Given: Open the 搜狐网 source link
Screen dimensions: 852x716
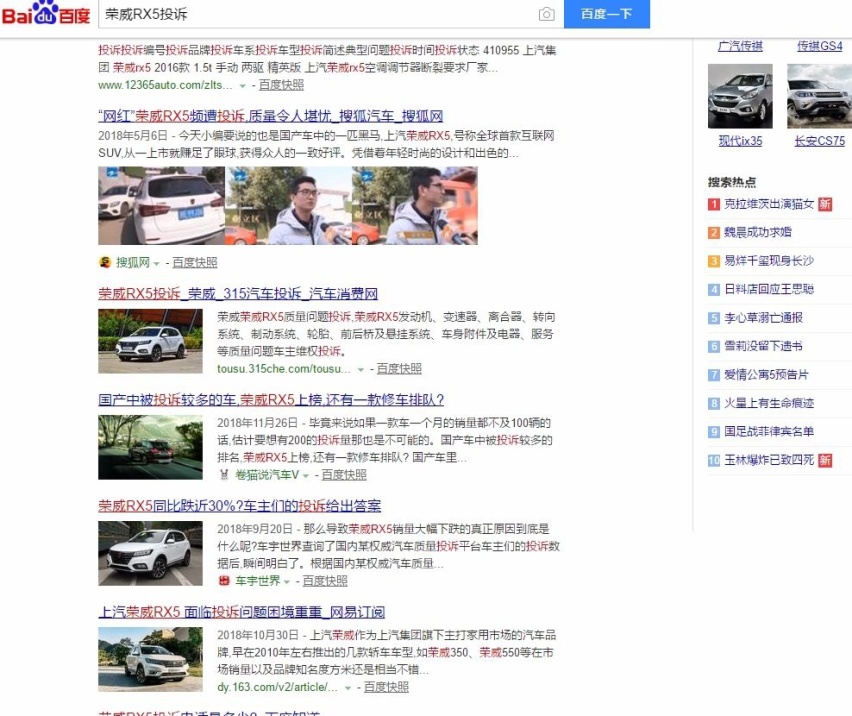Looking at the screenshot, I should [x=133, y=262].
